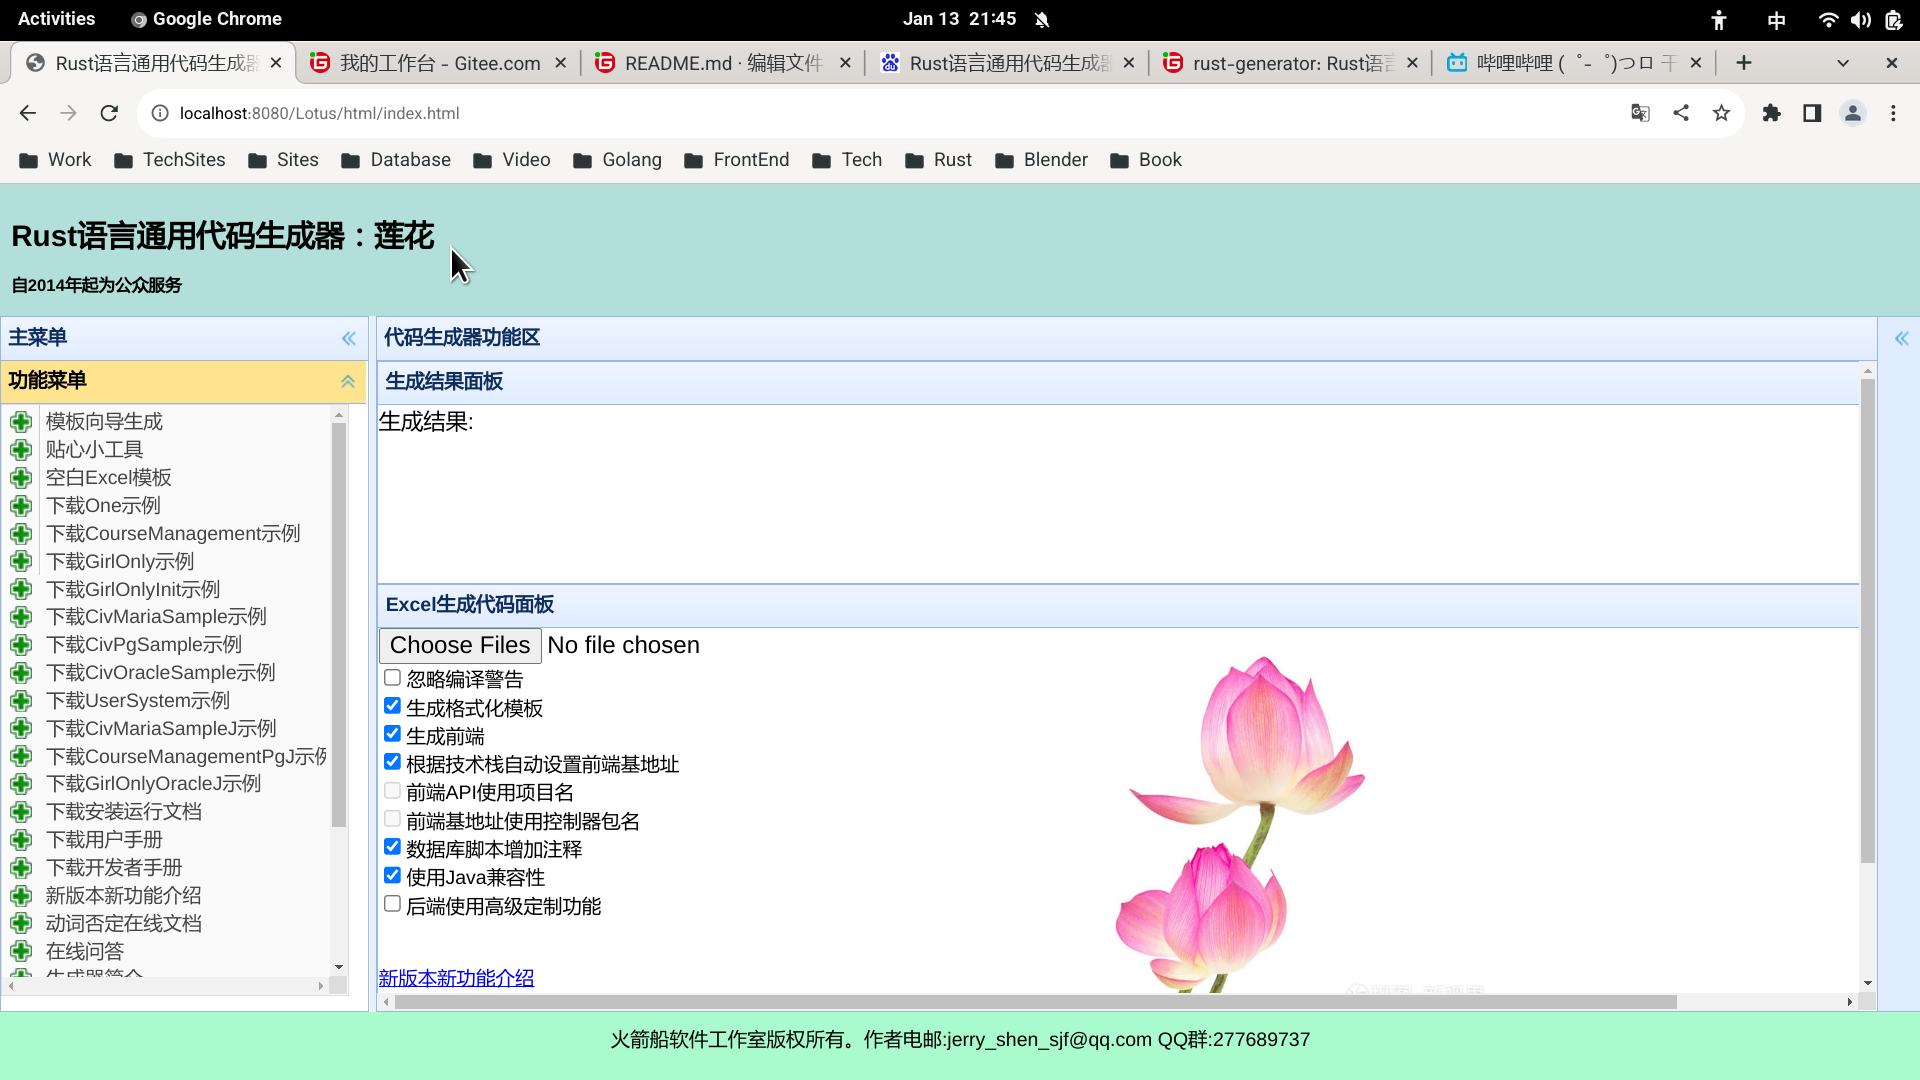Collapse the 主菜单 panel with the chevron
The height and width of the screenshot is (1080, 1920).
click(x=348, y=338)
